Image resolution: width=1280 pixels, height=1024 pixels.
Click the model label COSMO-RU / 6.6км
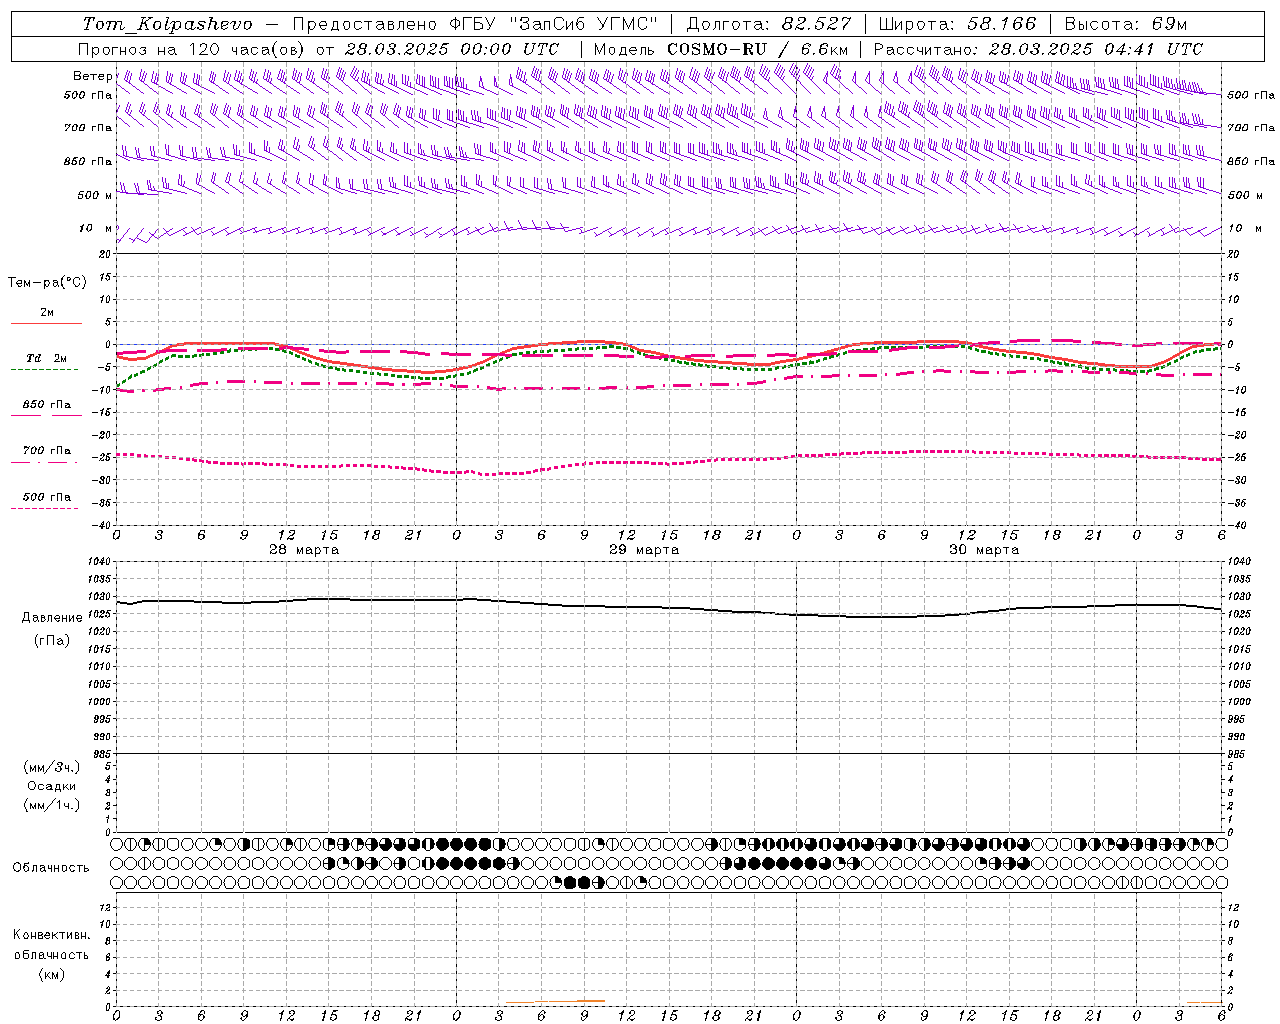(758, 49)
